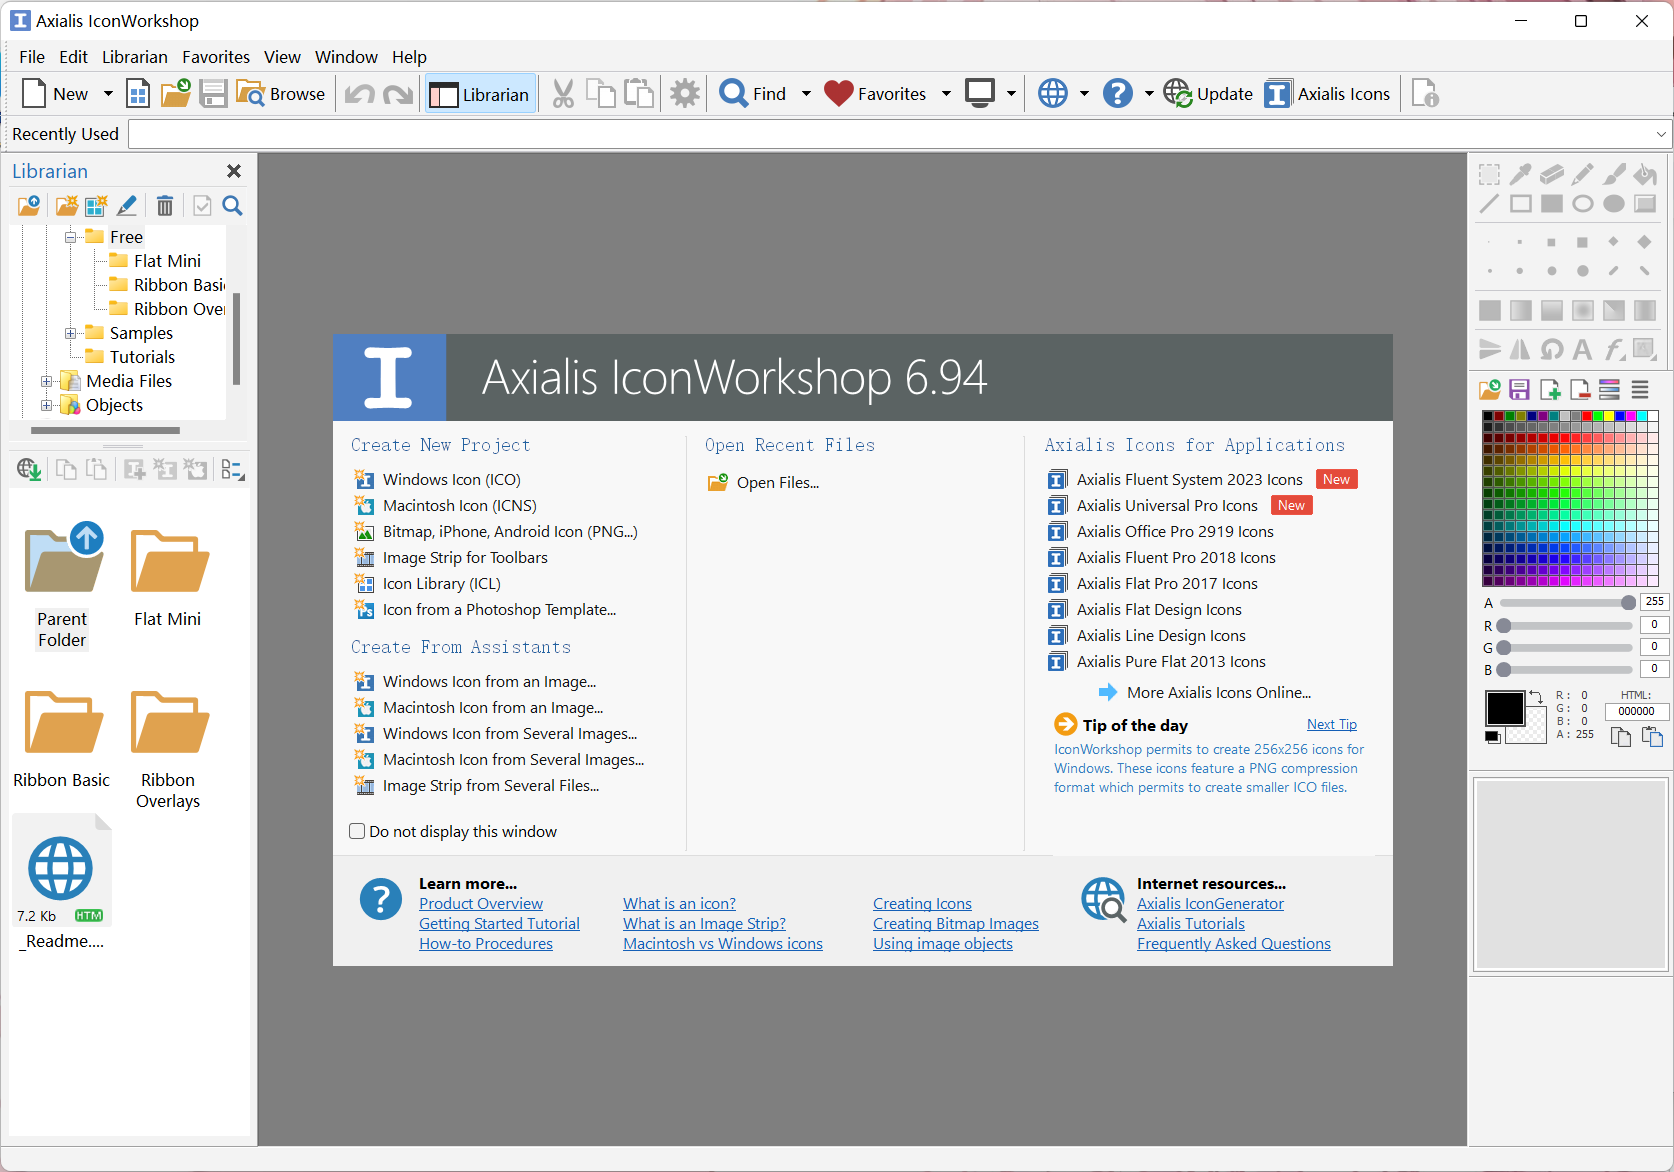The image size is (1674, 1172).
Task: Click the Open file folder toolbar icon
Action: pos(175,94)
